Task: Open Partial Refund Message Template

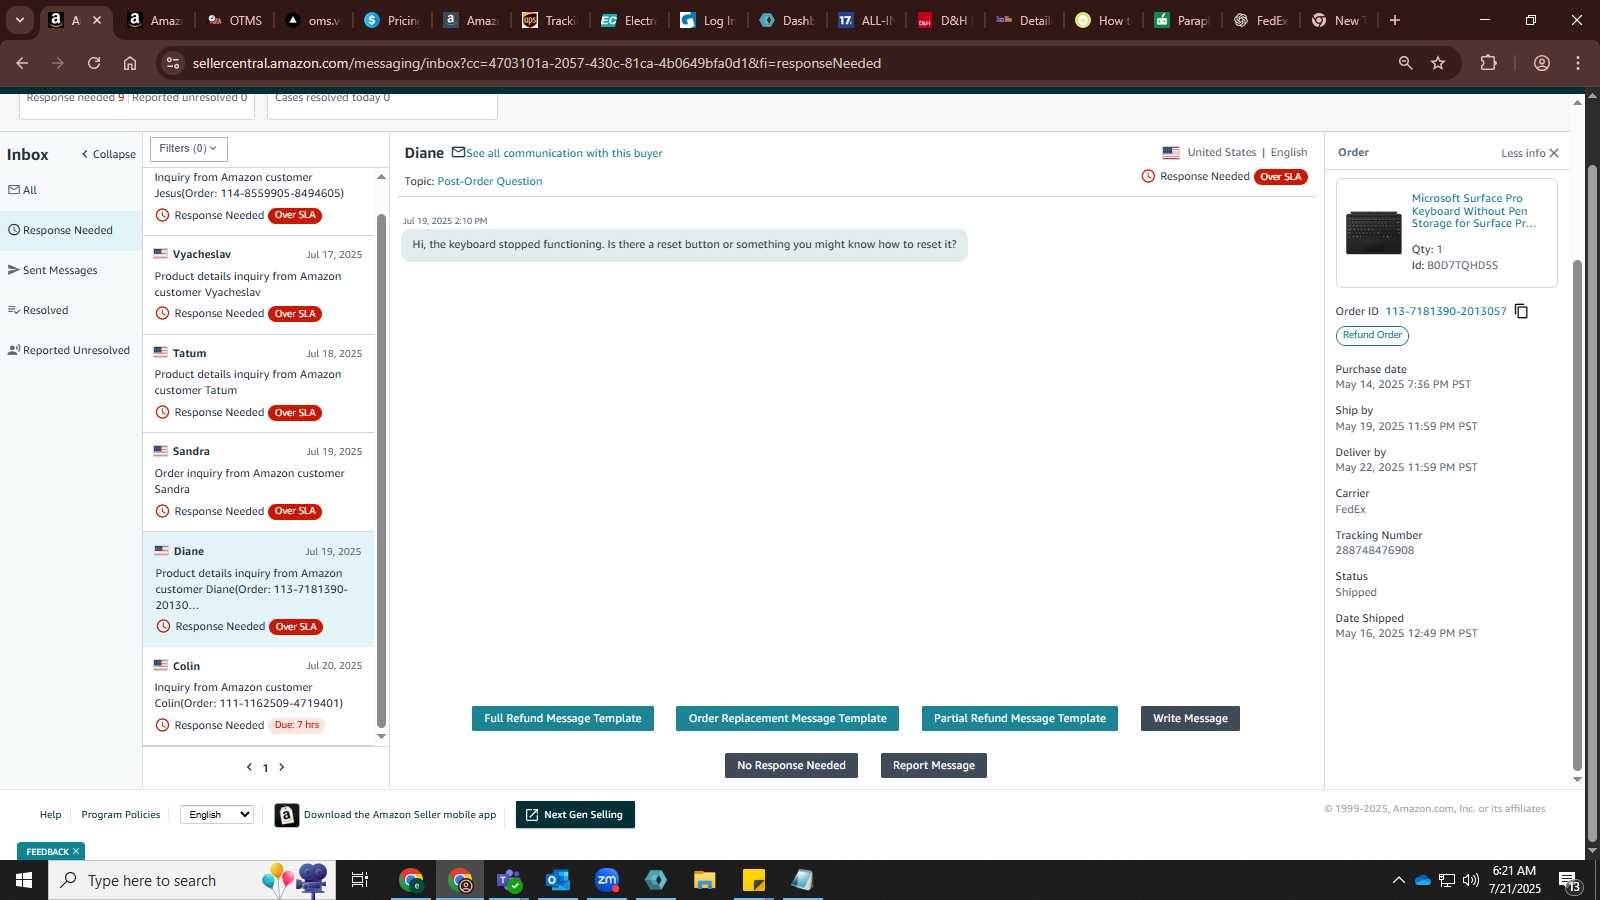Action: tap(1020, 718)
